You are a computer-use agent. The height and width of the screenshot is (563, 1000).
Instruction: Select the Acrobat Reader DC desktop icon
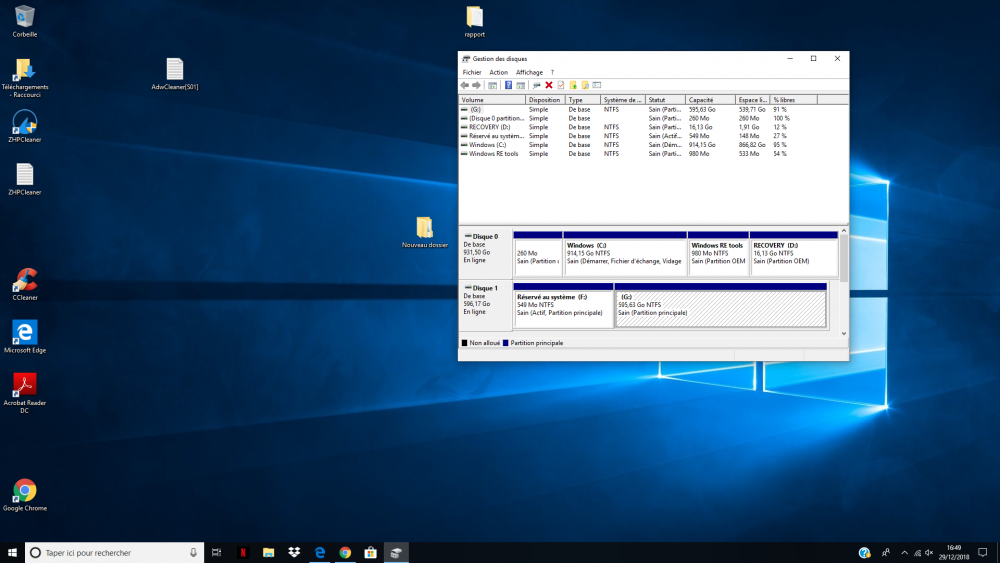[x=25, y=385]
